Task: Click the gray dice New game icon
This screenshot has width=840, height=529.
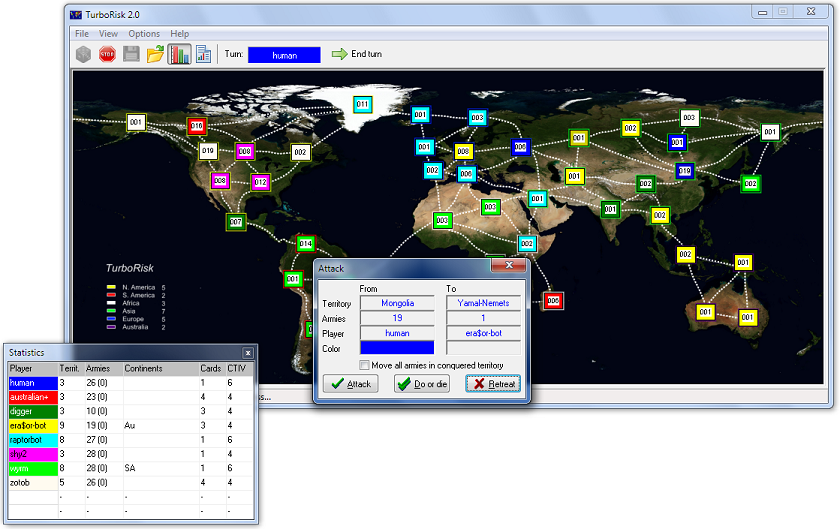Action: [x=83, y=54]
